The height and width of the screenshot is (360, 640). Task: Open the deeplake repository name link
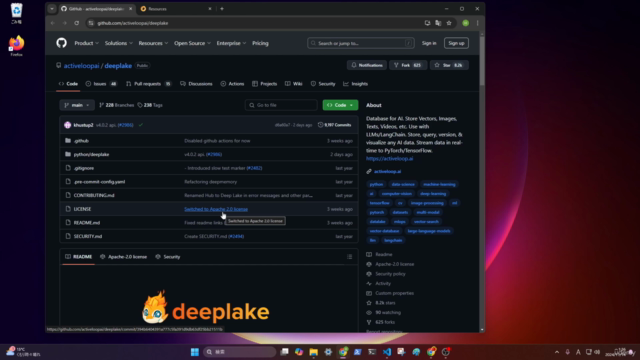118,66
